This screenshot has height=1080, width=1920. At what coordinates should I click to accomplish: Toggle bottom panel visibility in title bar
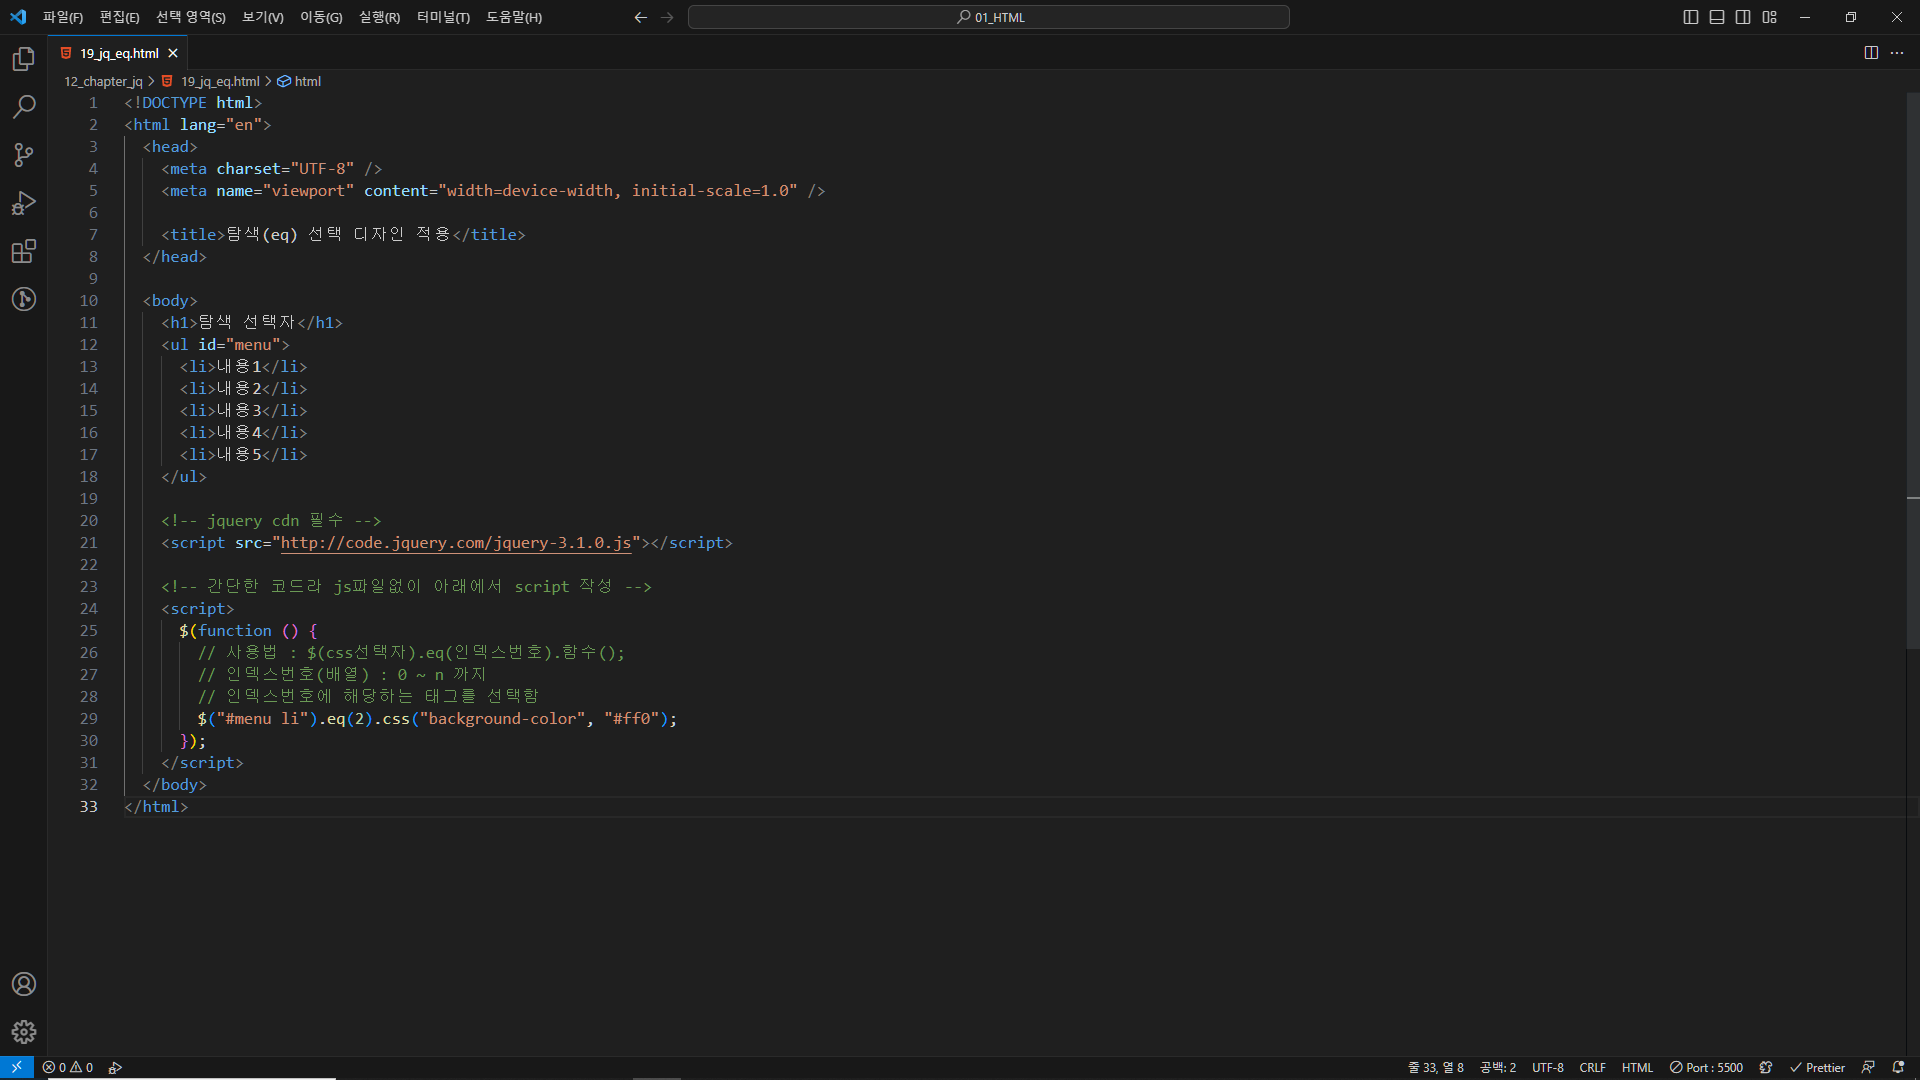tap(1717, 17)
